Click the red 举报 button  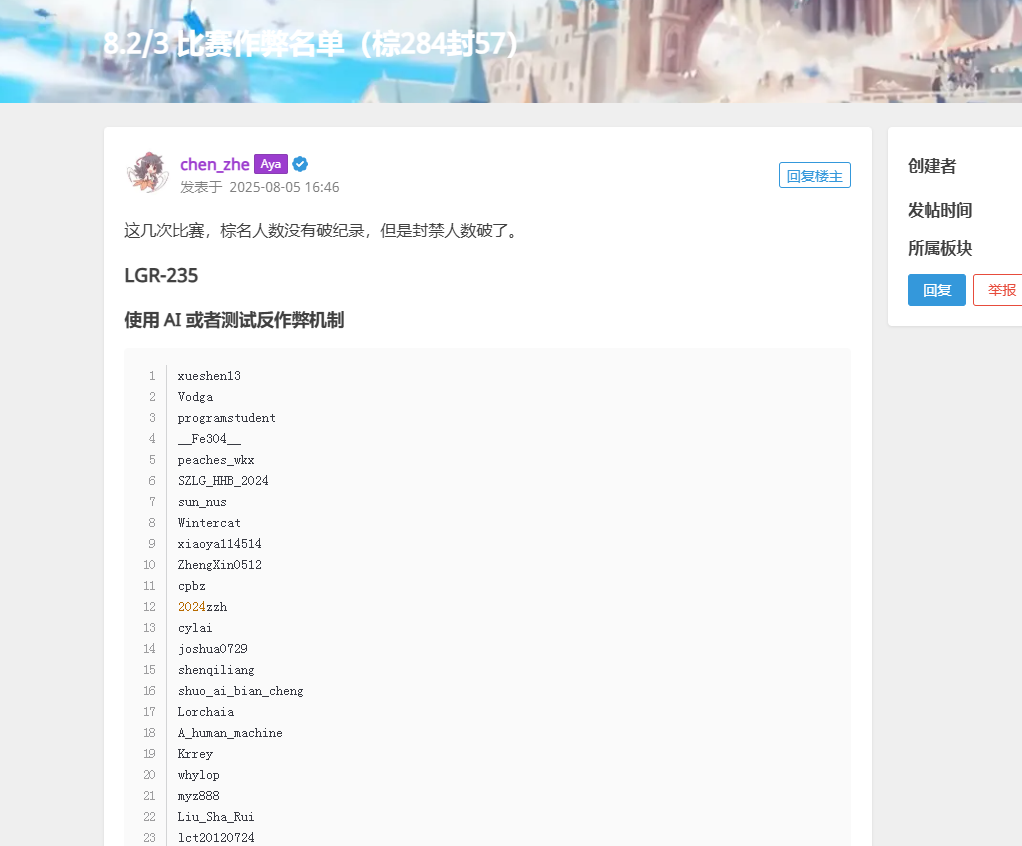coord(1001,290)
